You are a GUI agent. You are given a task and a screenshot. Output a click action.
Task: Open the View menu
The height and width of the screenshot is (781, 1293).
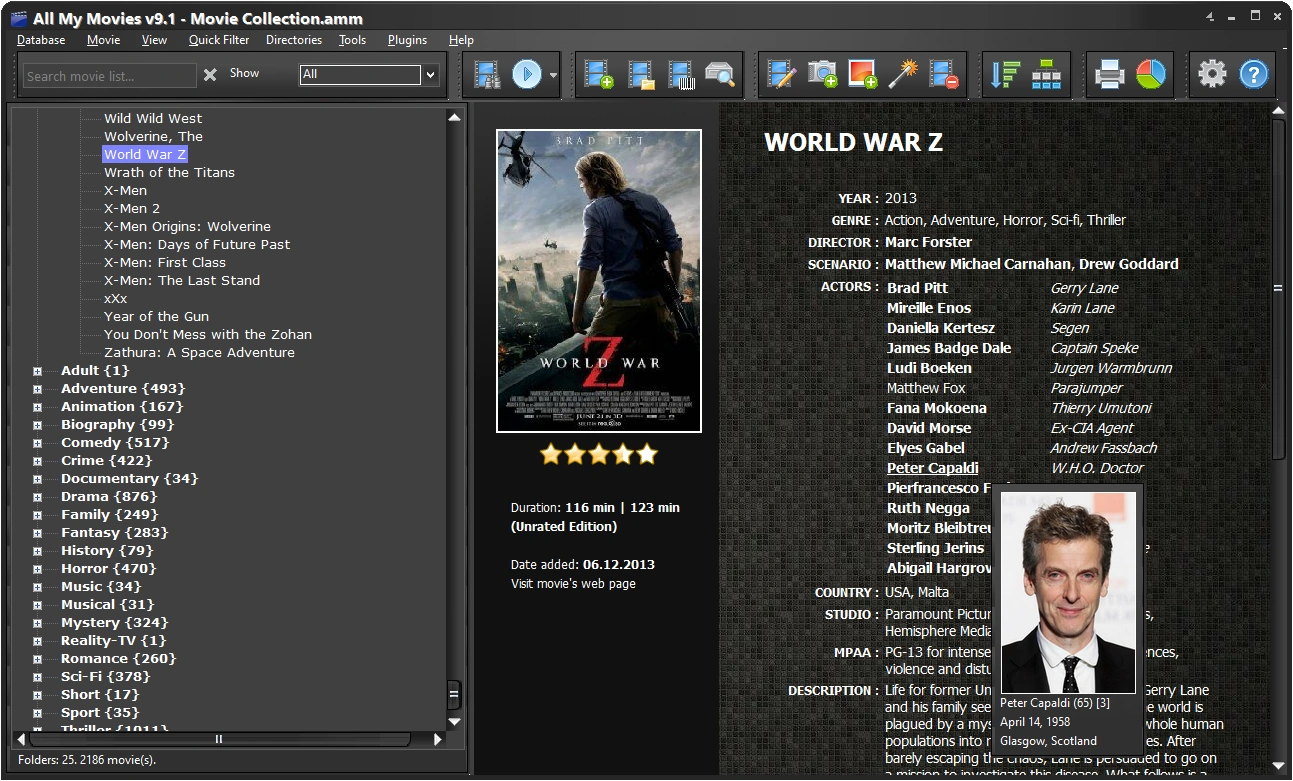pyautogui.click(x=154, y=40)
